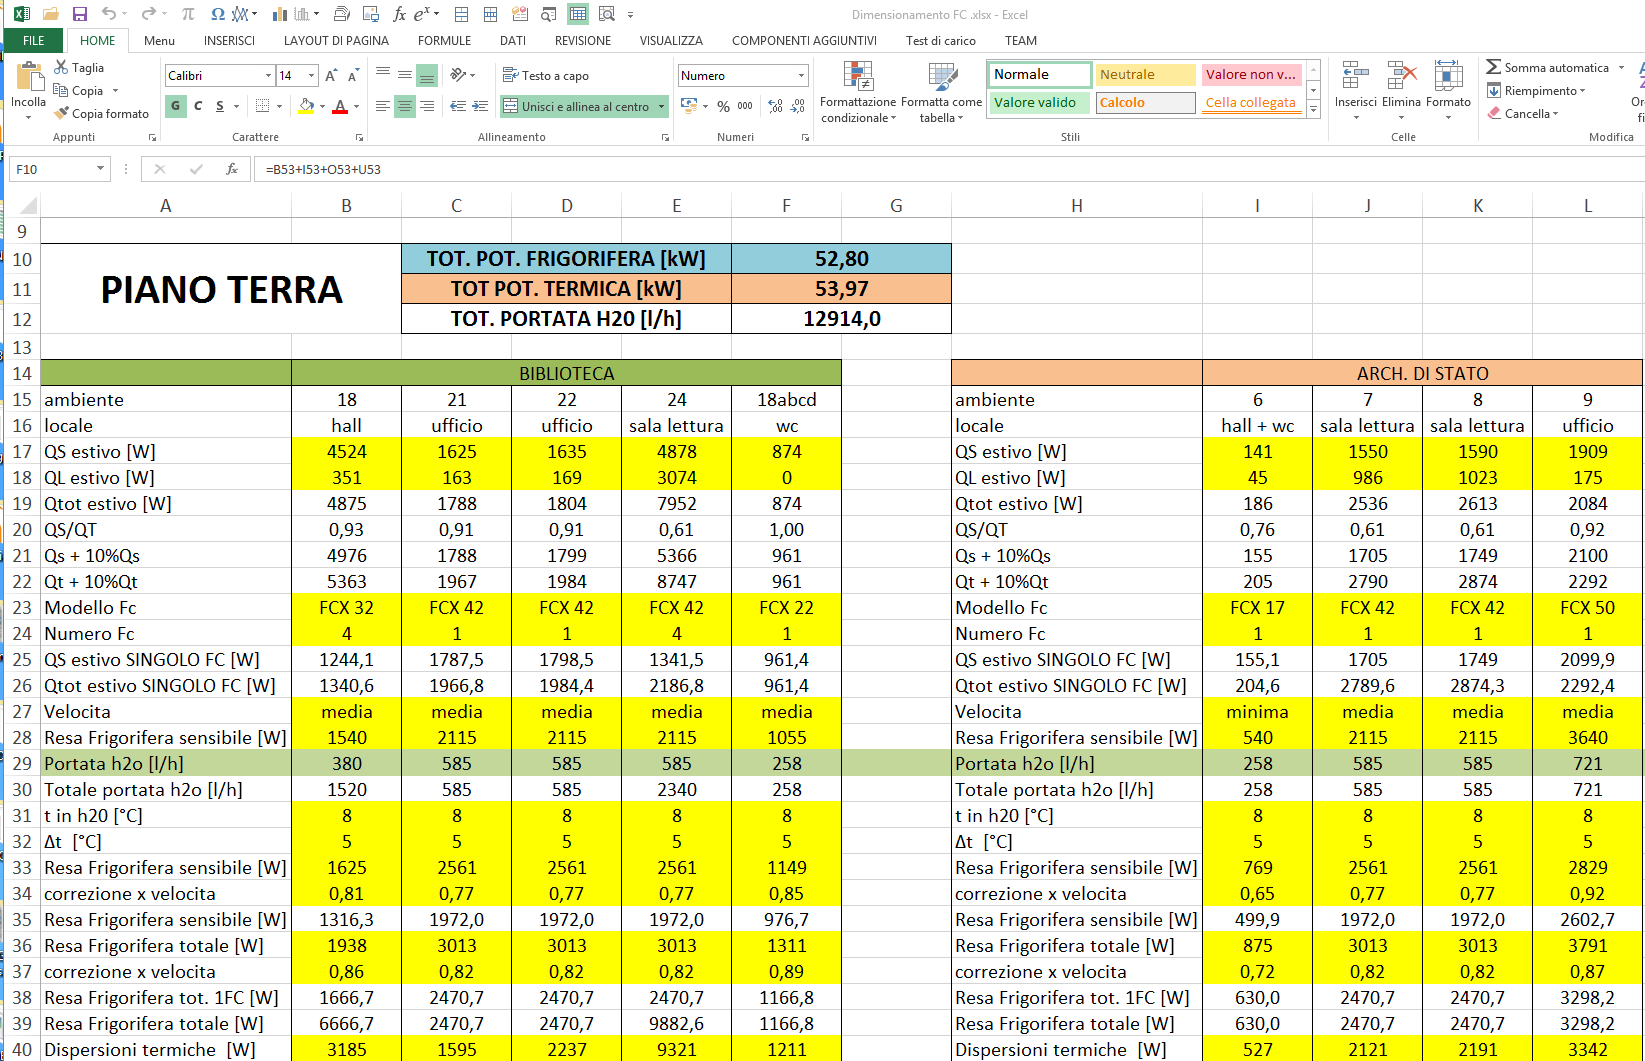
Task: Use the Copia formato format painter
Action: pyautogui.click(x=101, y=113)
